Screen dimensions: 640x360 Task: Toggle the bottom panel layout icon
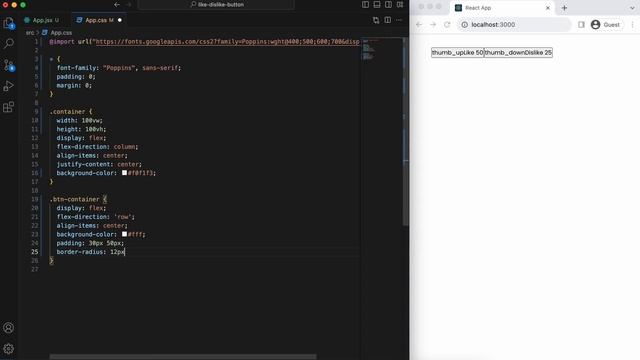pos(377,4)
